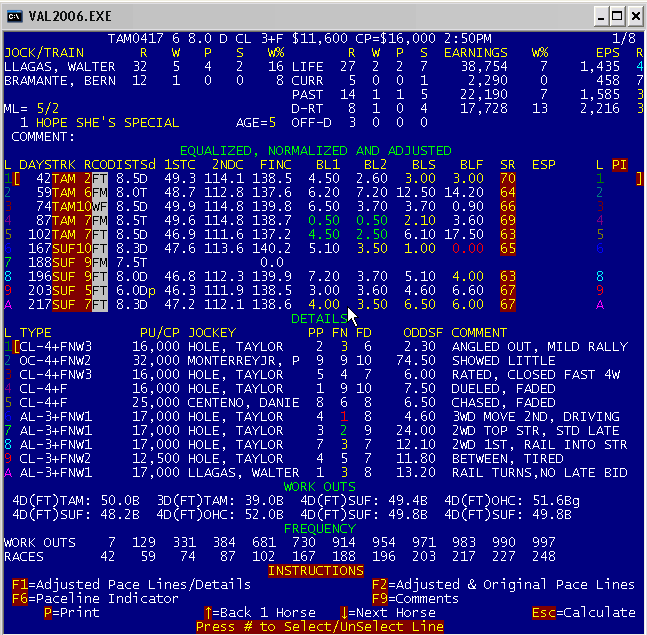Screen dimensions: 647x635
Task: Click comment SHOWED LITTLE
Action: coord(503,361)
